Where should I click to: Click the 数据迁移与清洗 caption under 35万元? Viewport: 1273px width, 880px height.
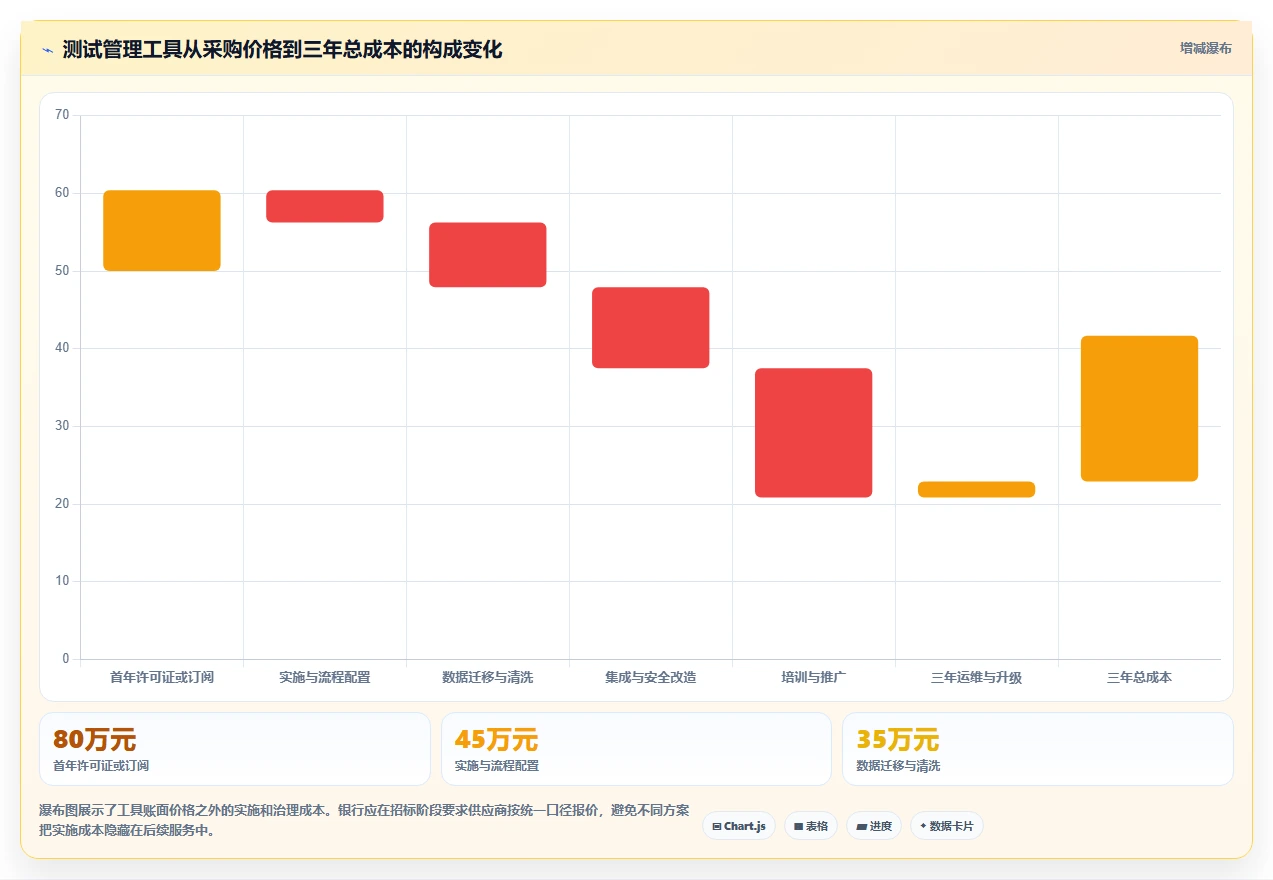pos(898,766)
